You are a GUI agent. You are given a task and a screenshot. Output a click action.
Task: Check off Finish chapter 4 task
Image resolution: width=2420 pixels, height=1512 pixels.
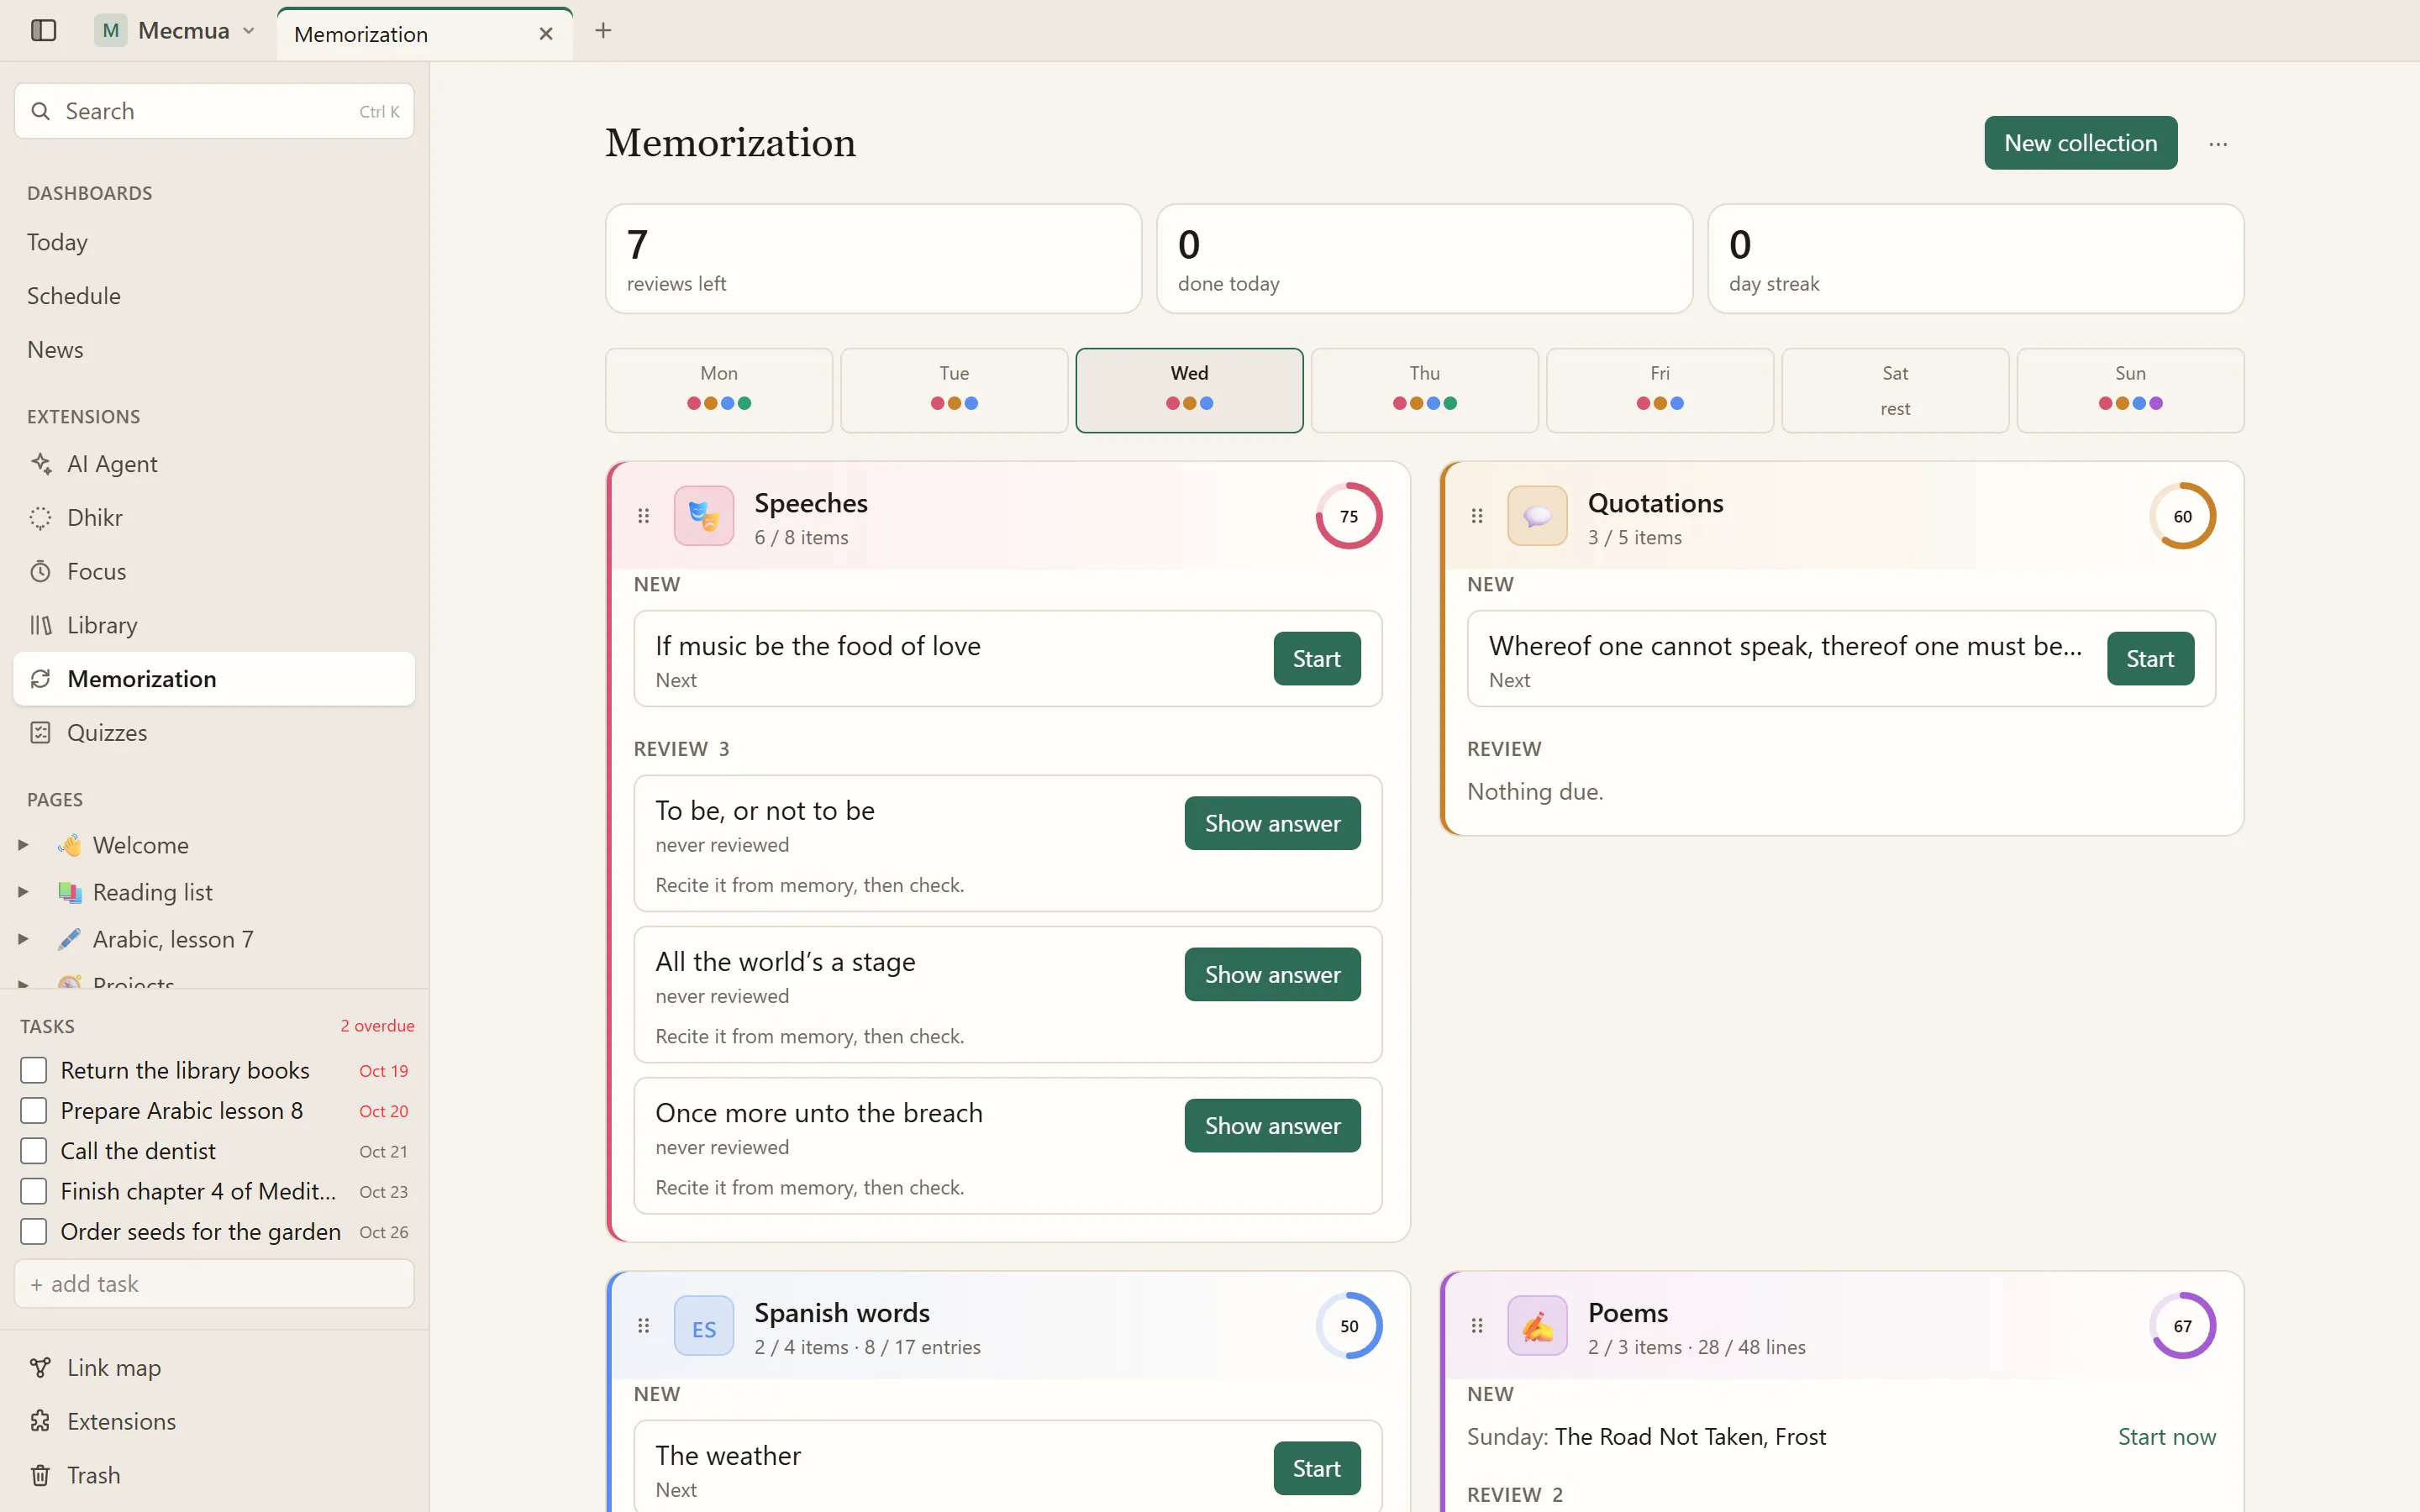point(34,1191)
